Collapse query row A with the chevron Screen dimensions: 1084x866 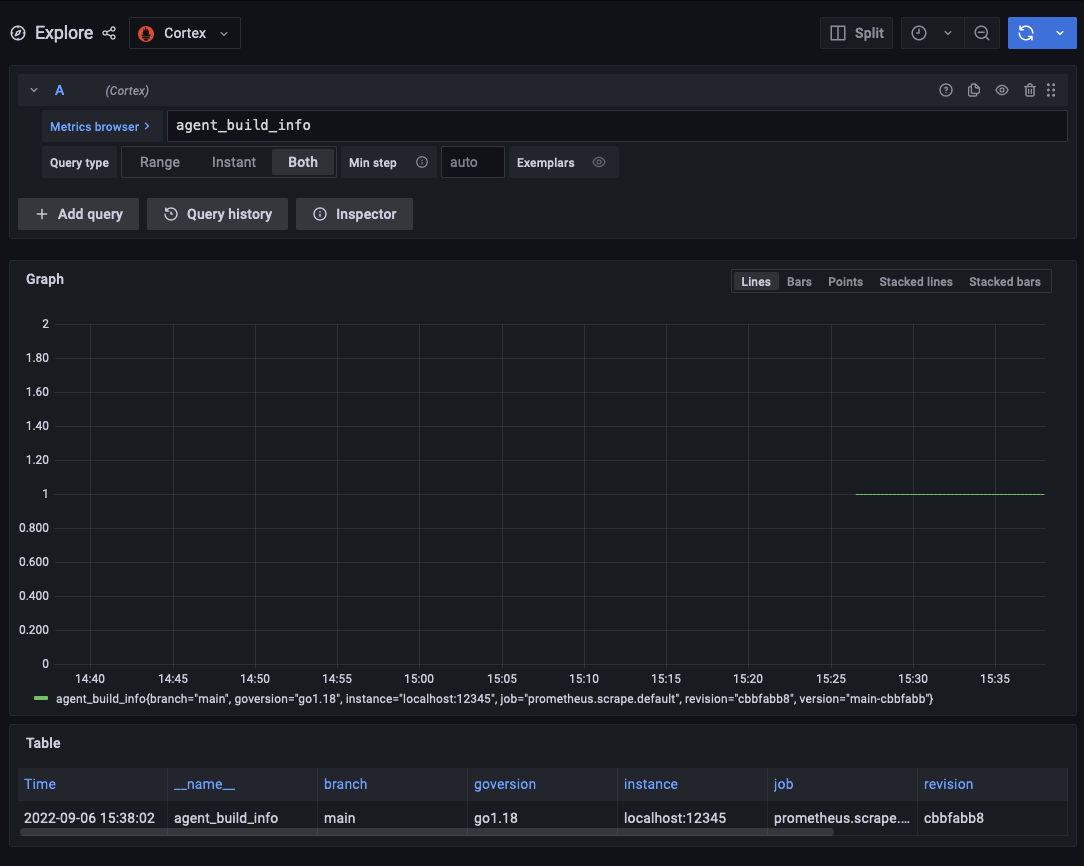[x=33, y=89]
